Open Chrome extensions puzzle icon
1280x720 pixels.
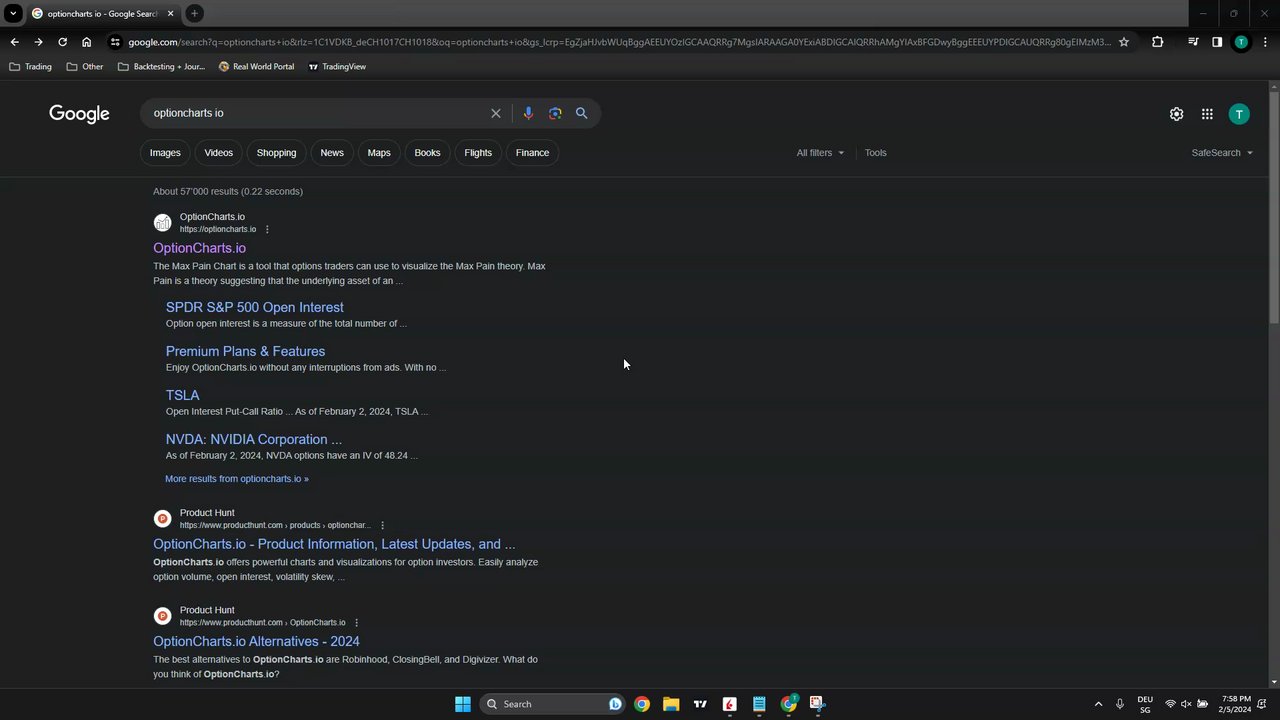pos(1157,42)
